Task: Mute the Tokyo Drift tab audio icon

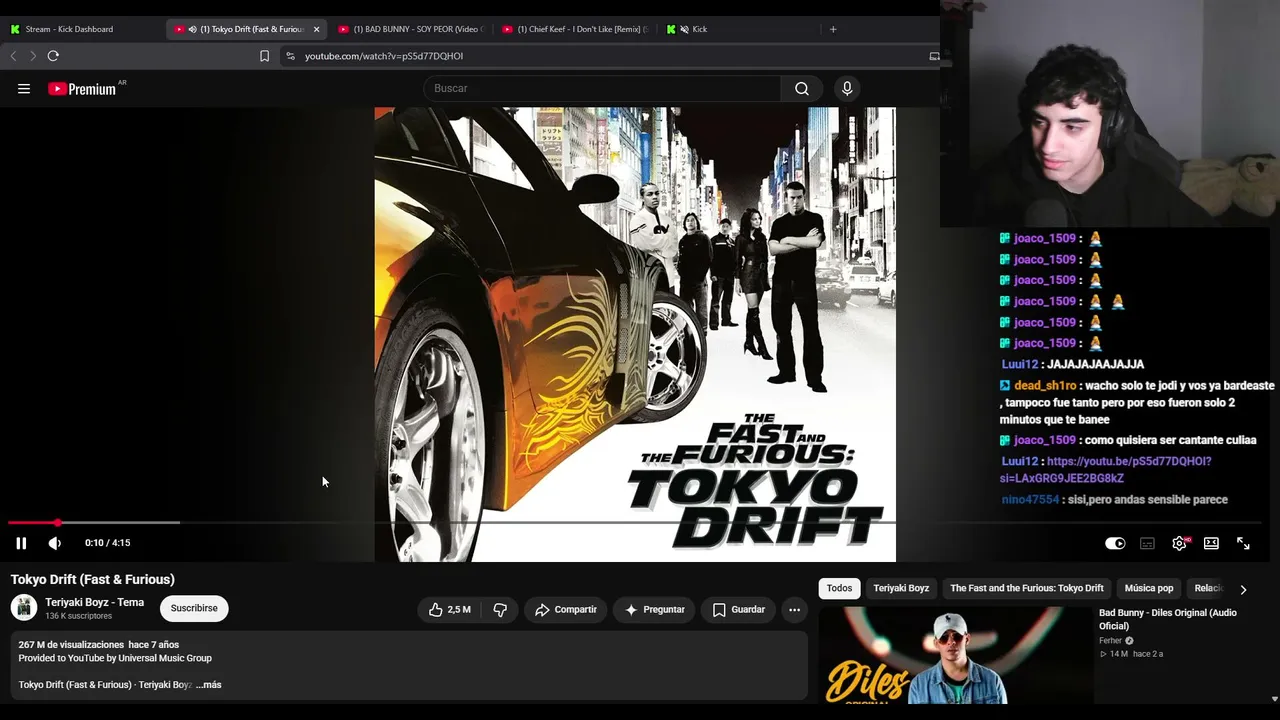Action: coord(192,29)
